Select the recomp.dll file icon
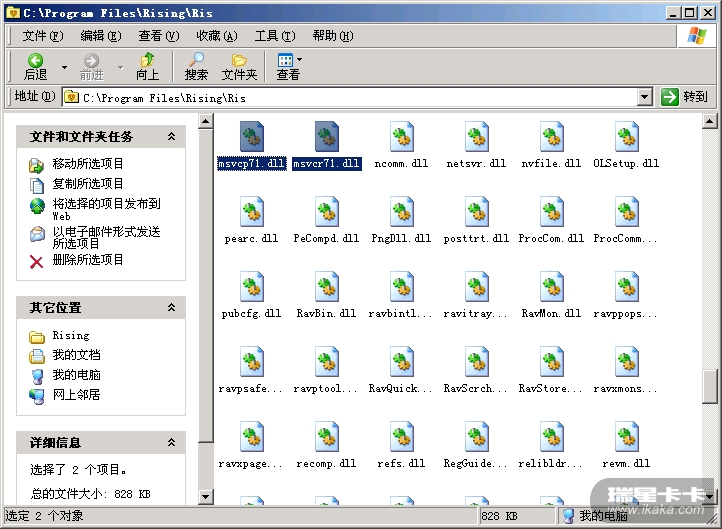 (x=327, y=436)
